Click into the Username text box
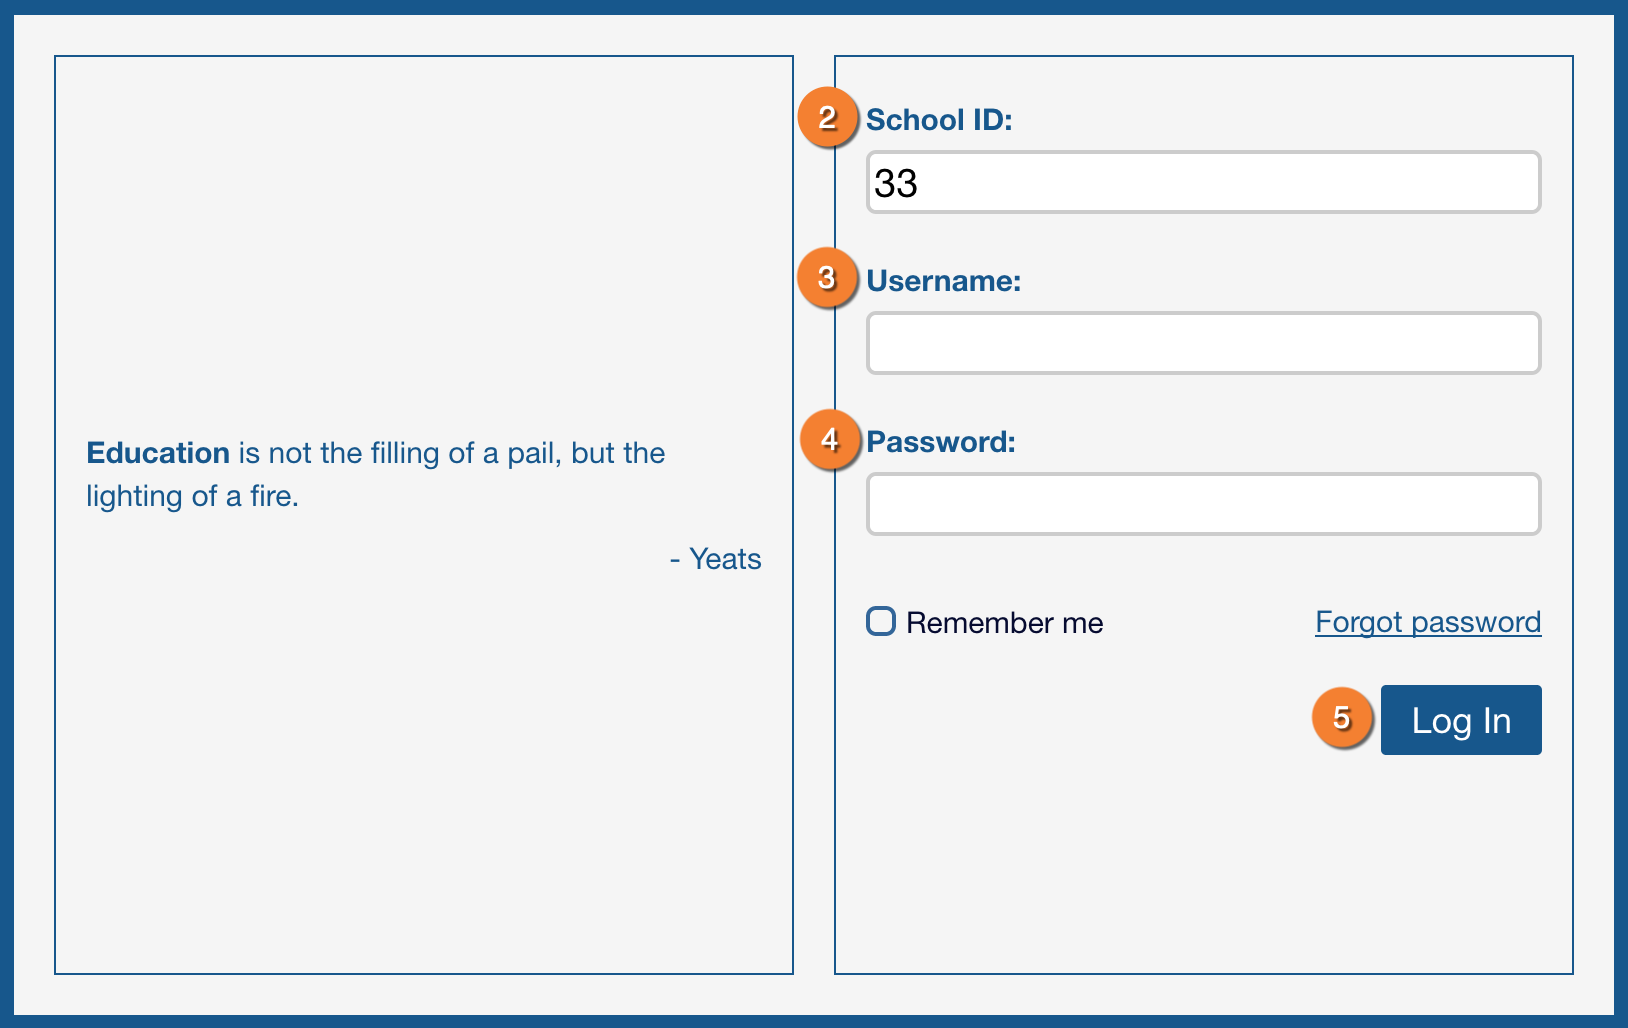Image resolution: width=1628 pixels, height=1028 pixels. (1203, 343)
